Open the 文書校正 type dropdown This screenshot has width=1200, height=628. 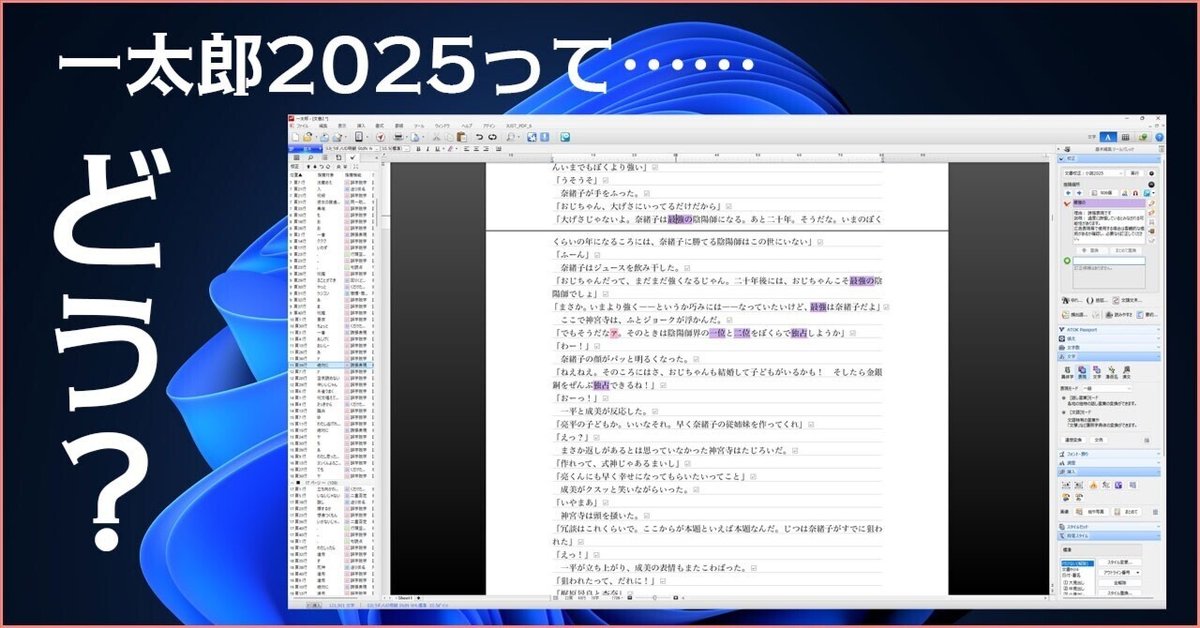[1092, 173]
